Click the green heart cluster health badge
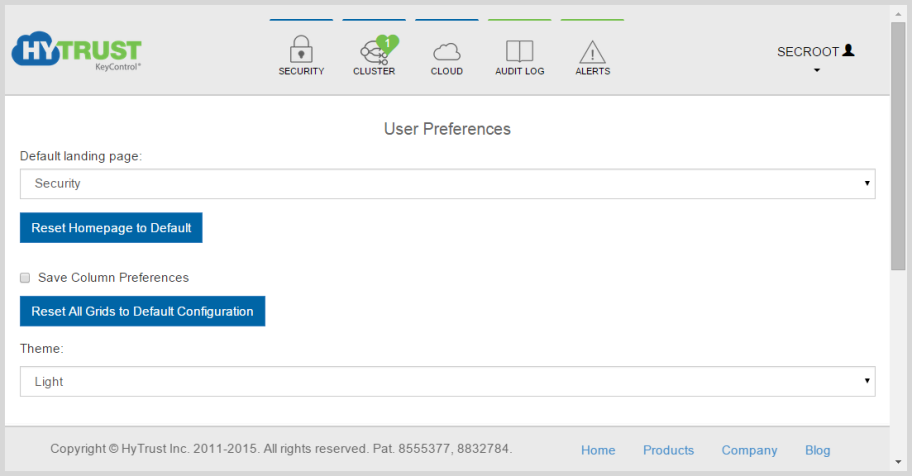The width and height of the screenshot is (912, 476). 387,44
